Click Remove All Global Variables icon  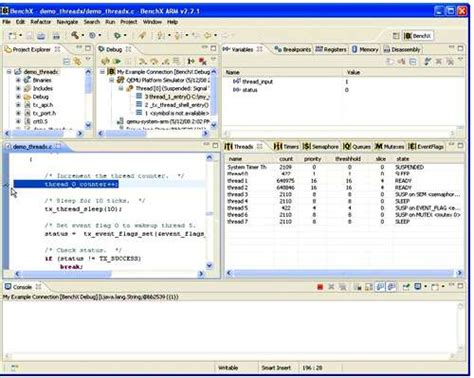coord(450,61)
